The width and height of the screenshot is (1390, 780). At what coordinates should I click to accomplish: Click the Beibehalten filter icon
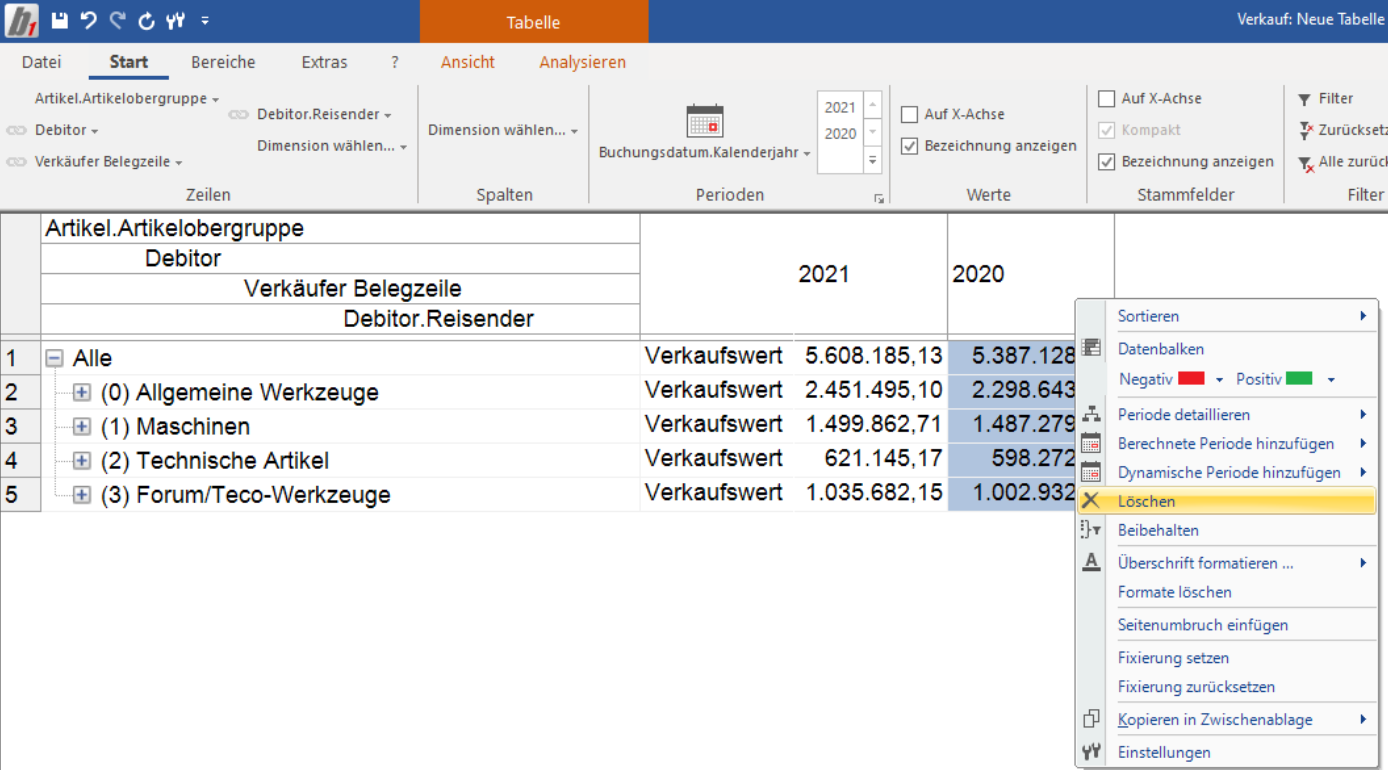[1091, 530]
